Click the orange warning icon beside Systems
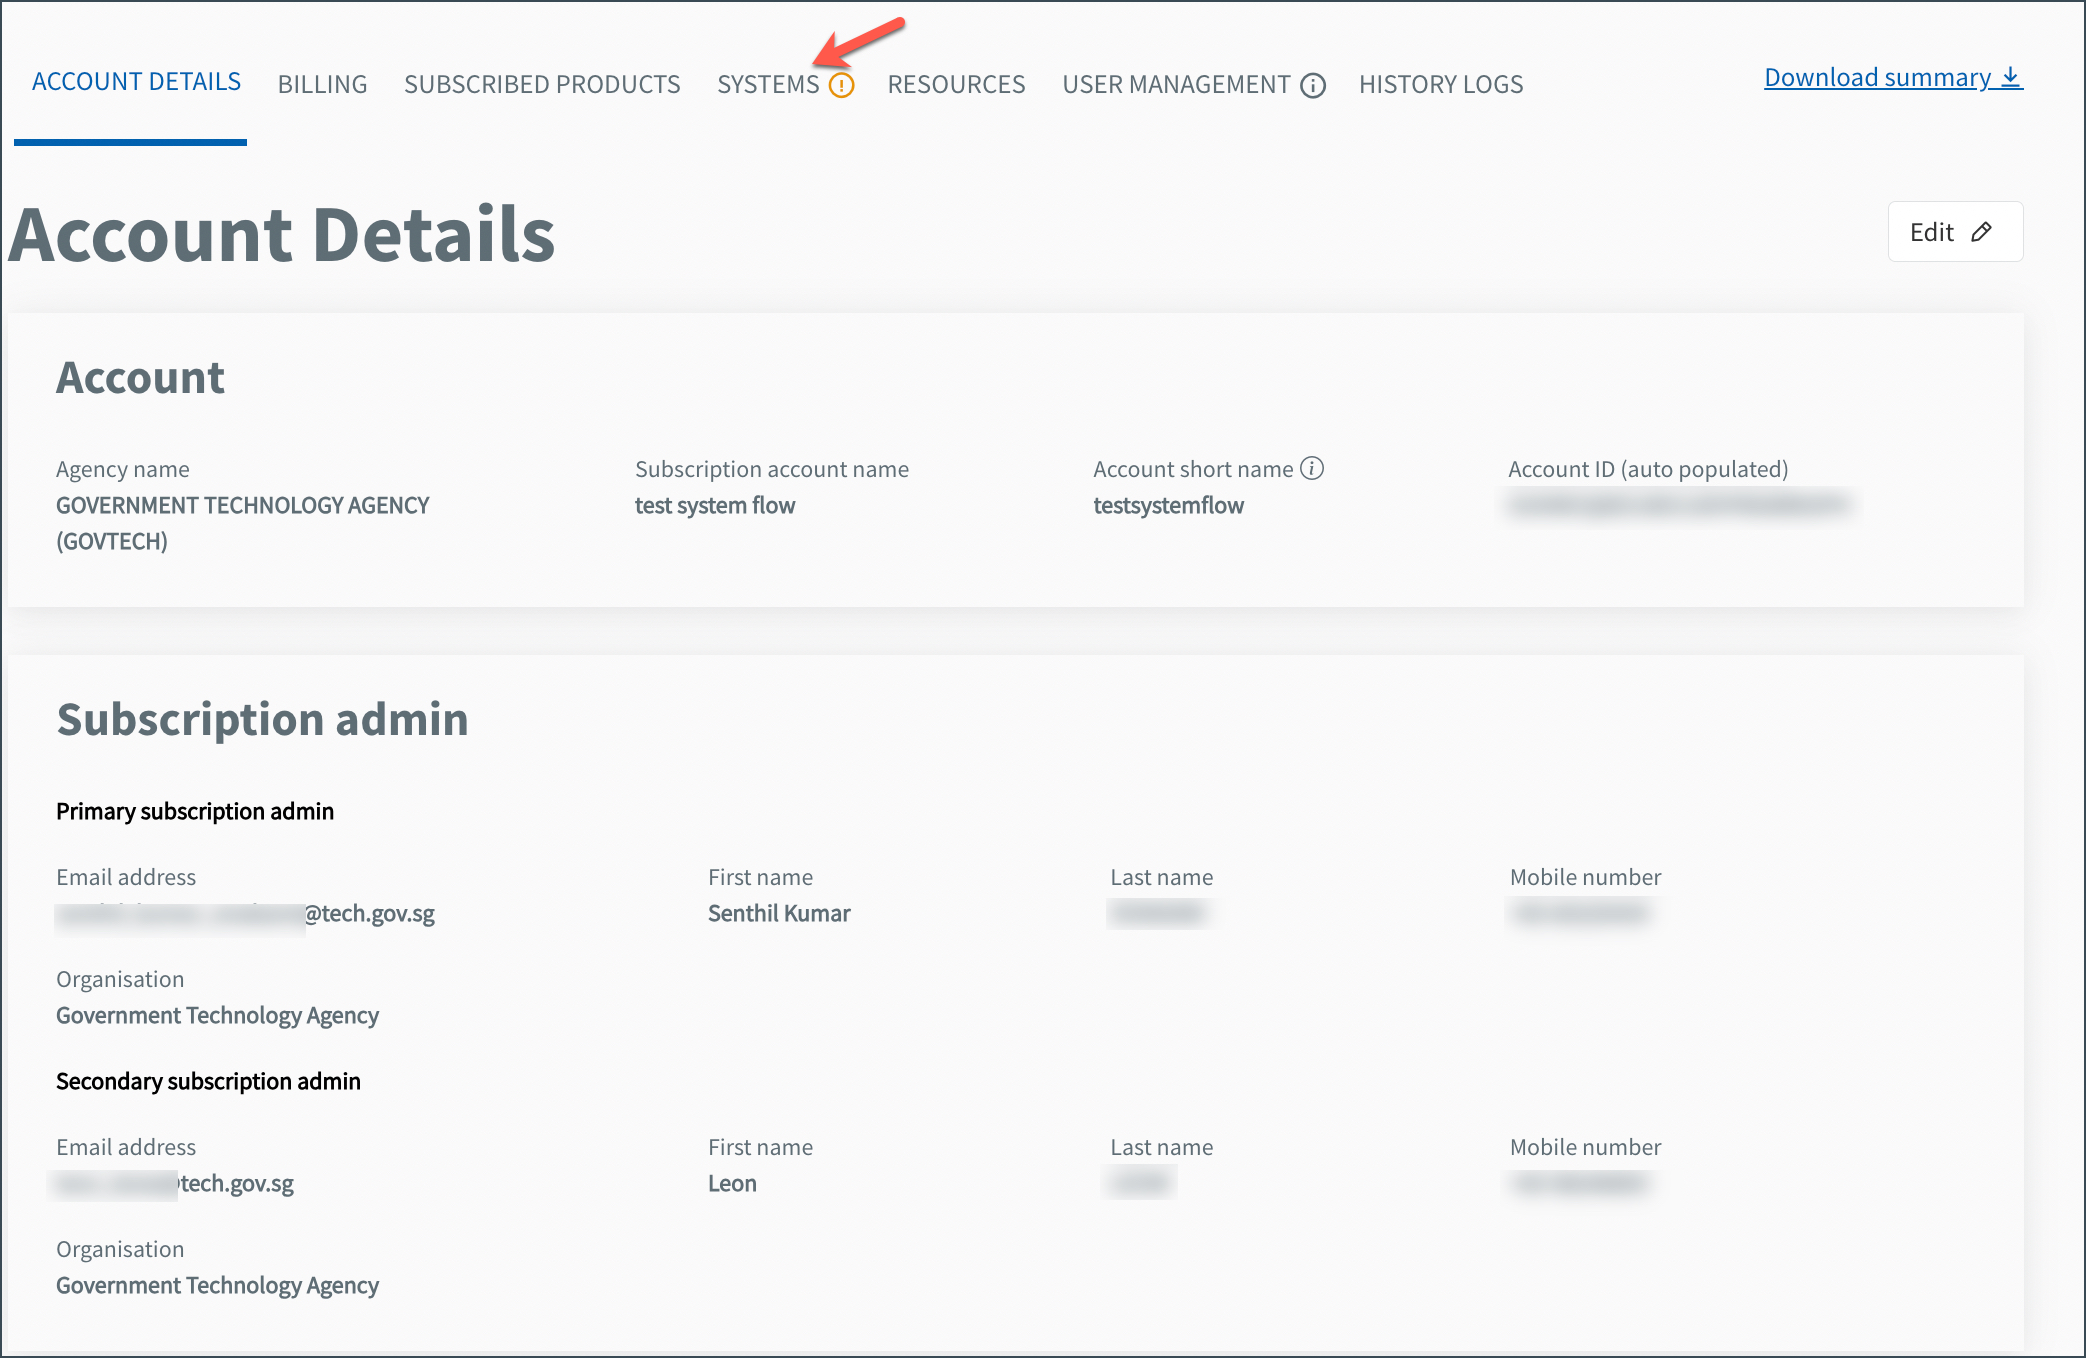This screenshot has width=2086, height=1358. (841, 85)
